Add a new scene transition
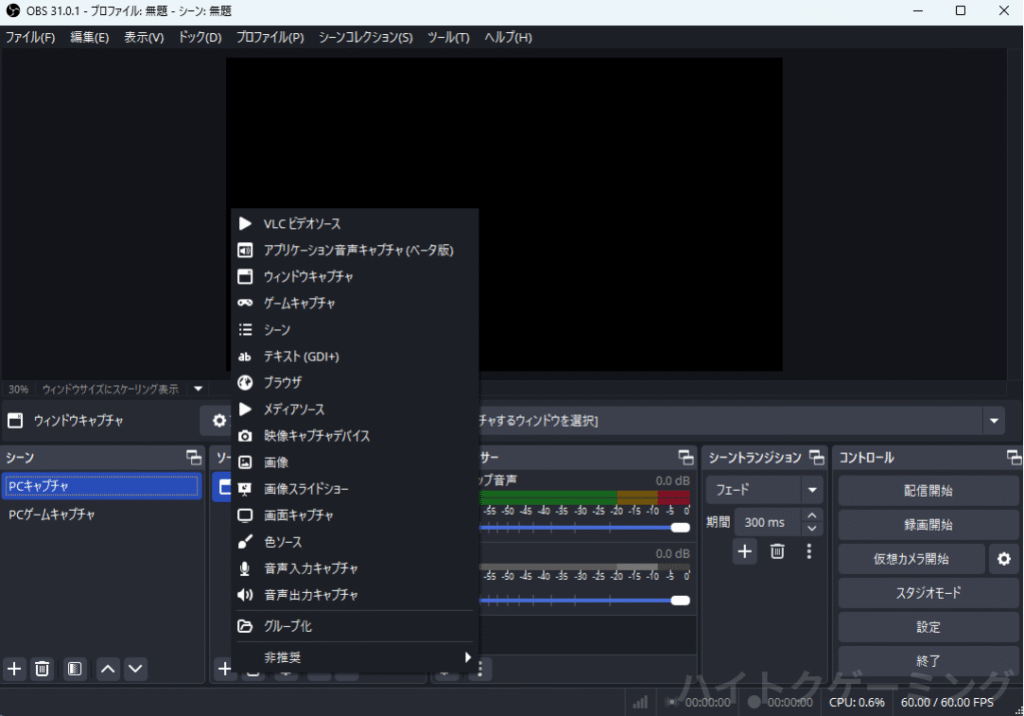This screenshot has width=1024, height=716. [x=744, y=552]
